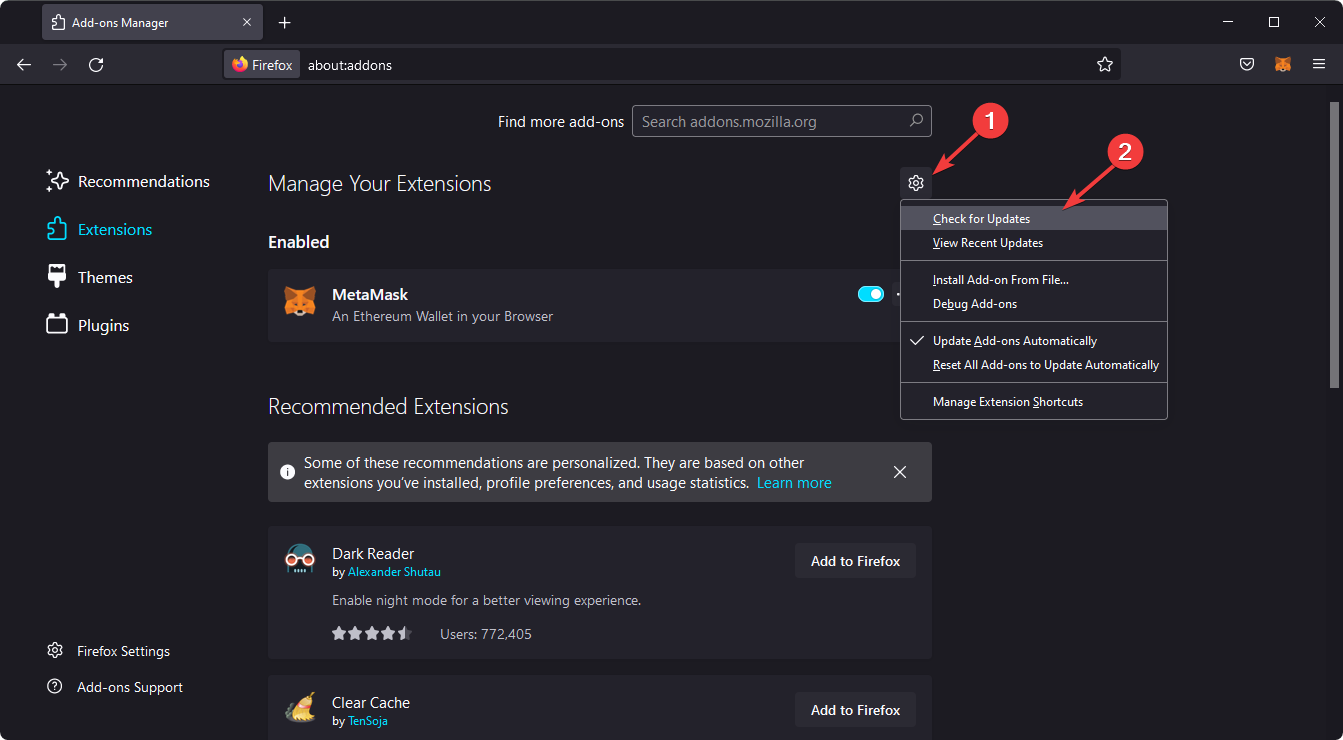Select Reset All Add-ons to Update Automatically
The width and height of the screenshot is (1343, 740).
(x=1034, y=365)
